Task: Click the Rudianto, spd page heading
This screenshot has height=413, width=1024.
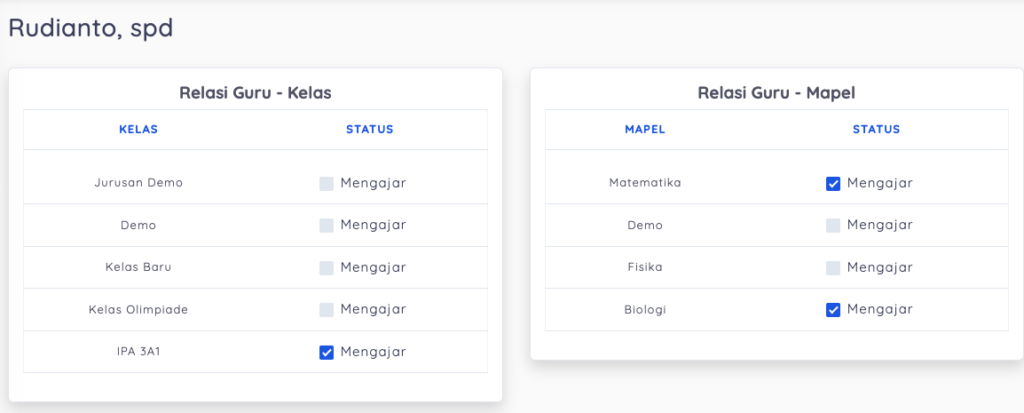Action: tap(91, 28)
